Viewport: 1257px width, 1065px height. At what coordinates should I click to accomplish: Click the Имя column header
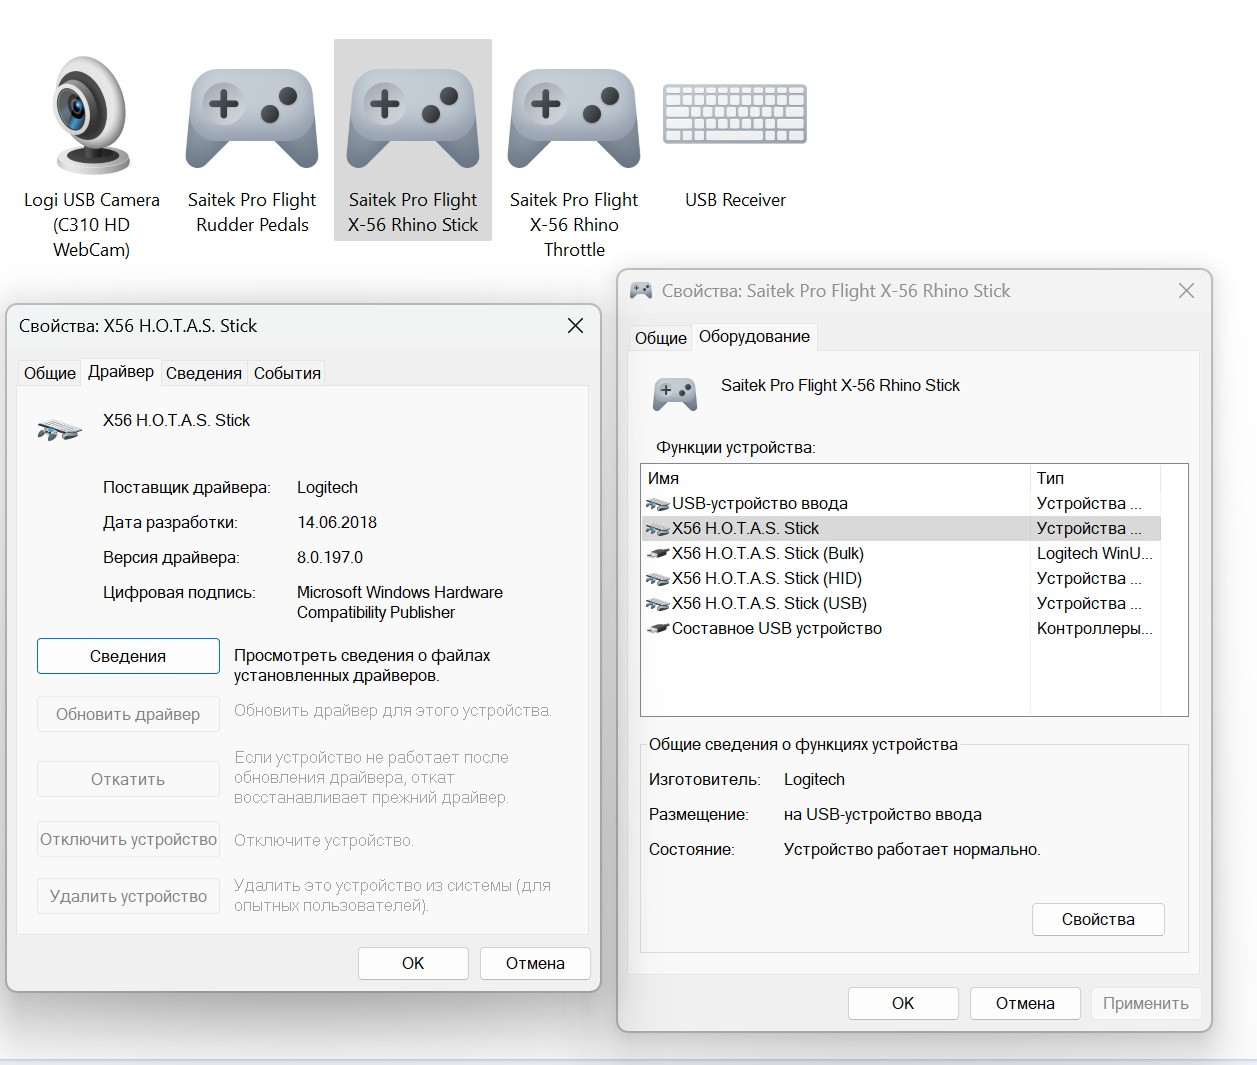tap(835, 478)
